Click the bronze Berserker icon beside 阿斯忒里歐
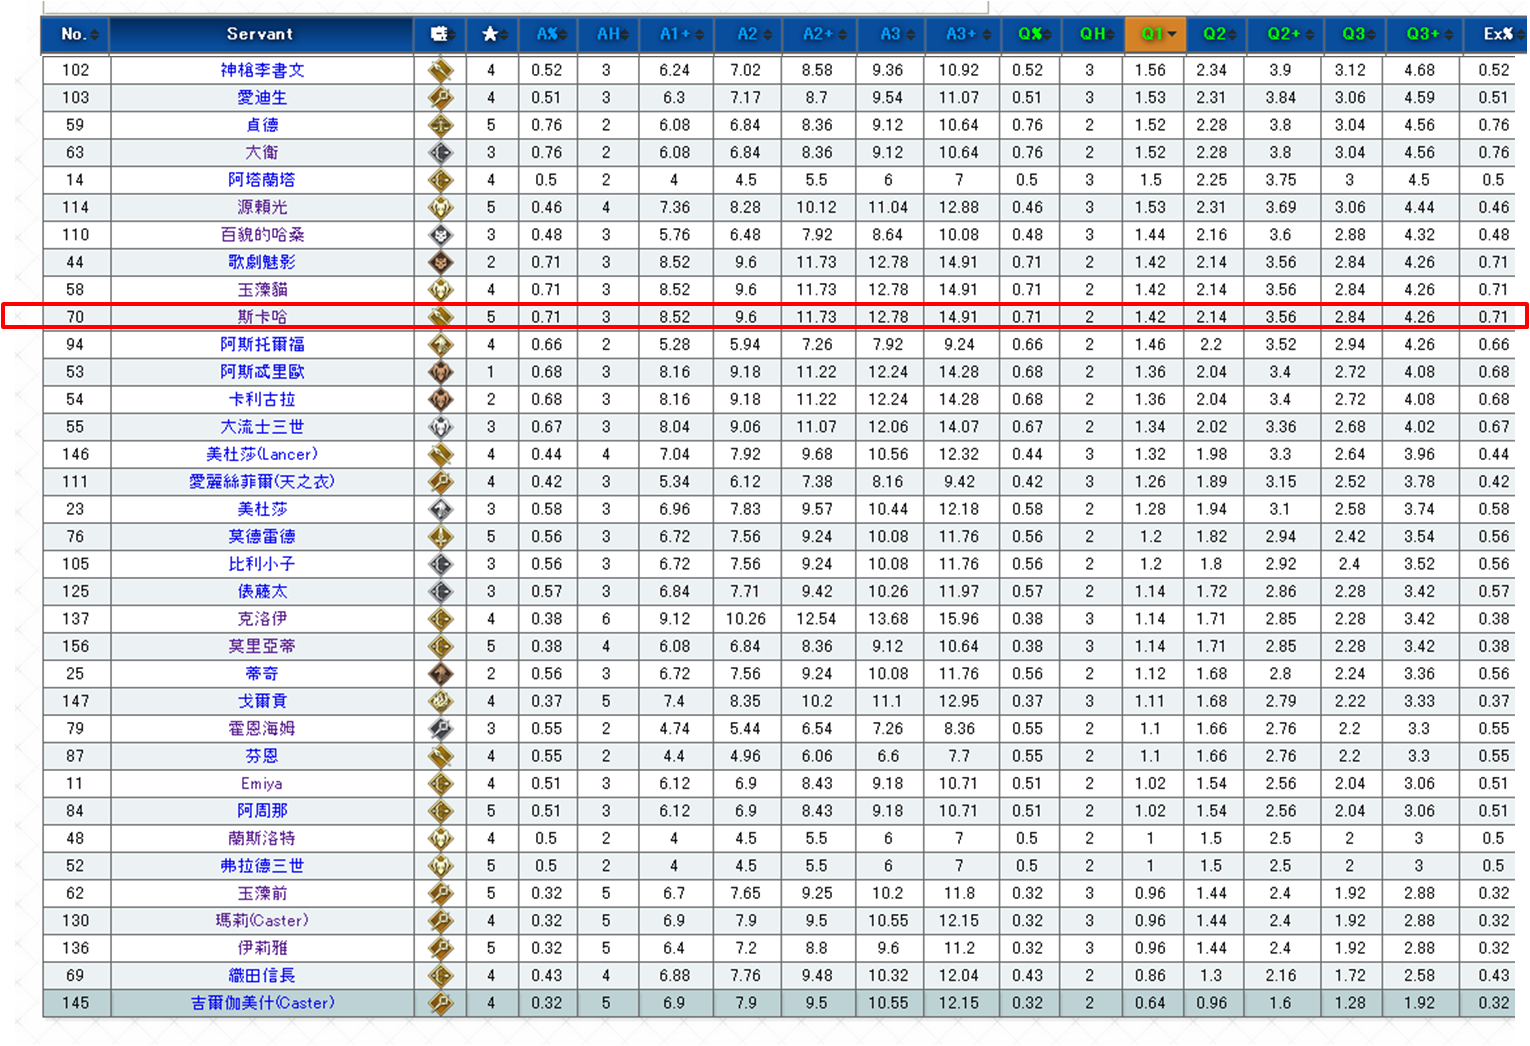 pos(441,372)
